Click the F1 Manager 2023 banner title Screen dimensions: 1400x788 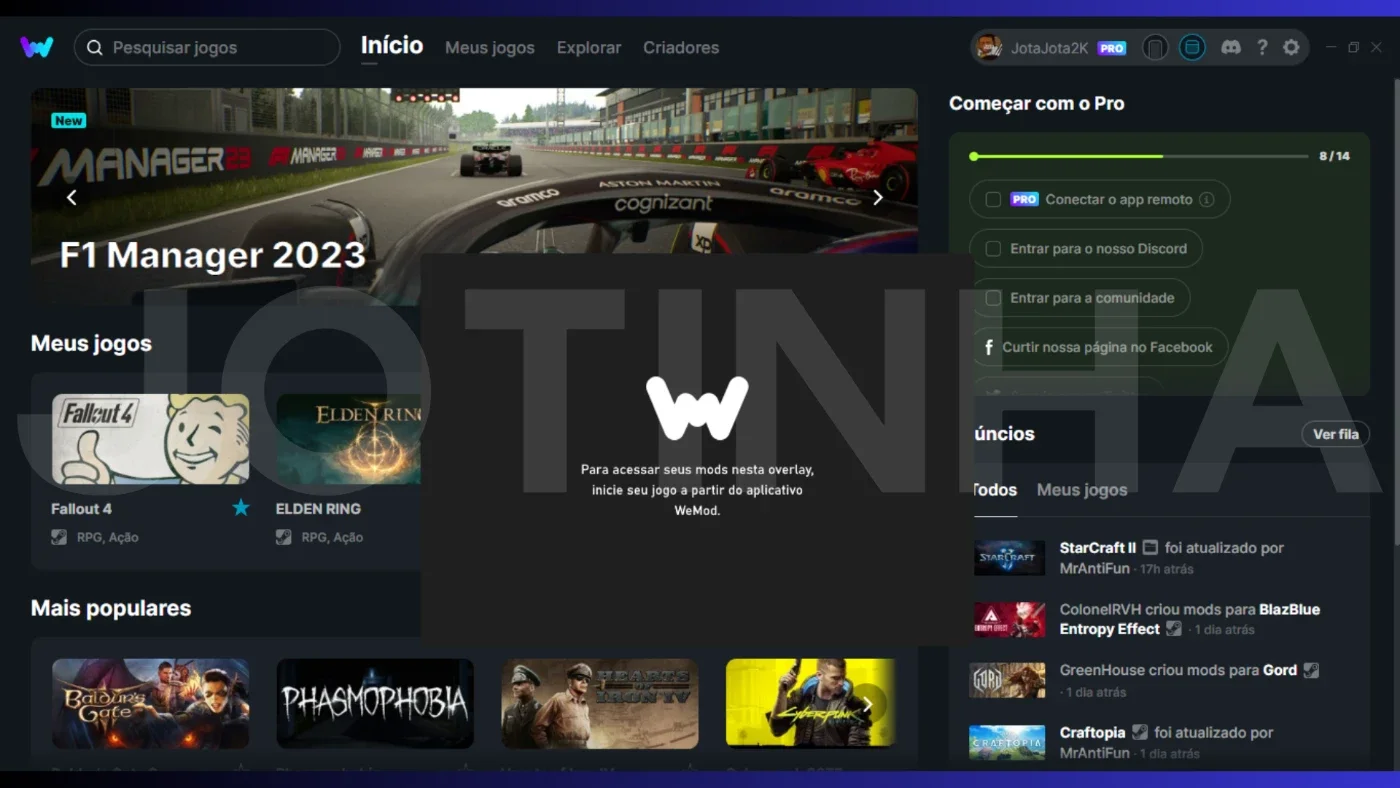[x=213, y=255]
